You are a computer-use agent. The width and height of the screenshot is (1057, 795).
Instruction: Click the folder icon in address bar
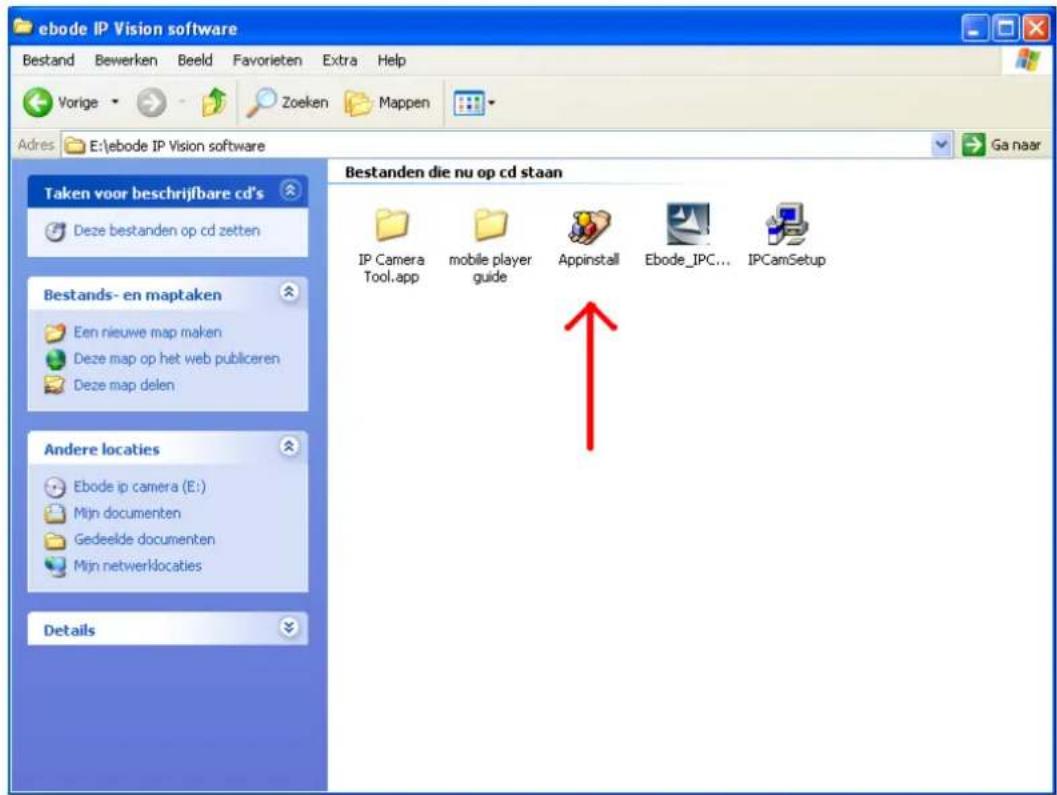(74, 146)
